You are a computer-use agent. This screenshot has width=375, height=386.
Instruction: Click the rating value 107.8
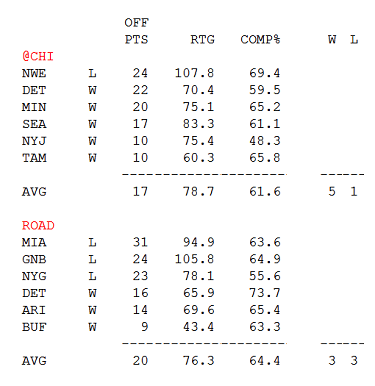pyautogui.click(x=194, y=73)
